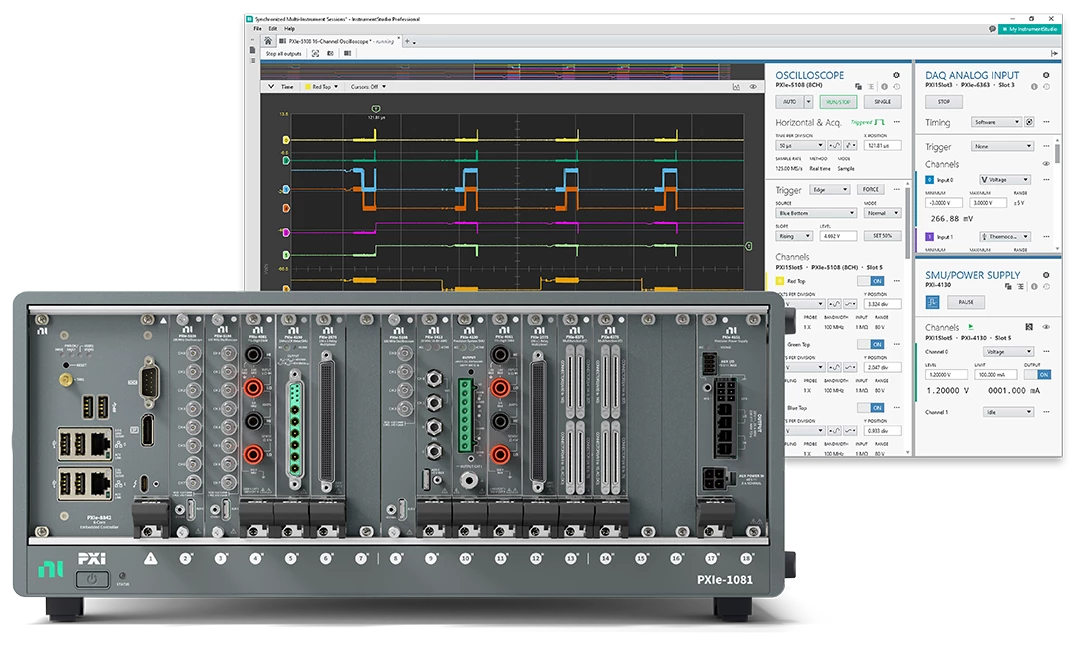Click the SINGLE acquisition button
Viewport: 1080px width, 646px height.
[x=882, y=102]
